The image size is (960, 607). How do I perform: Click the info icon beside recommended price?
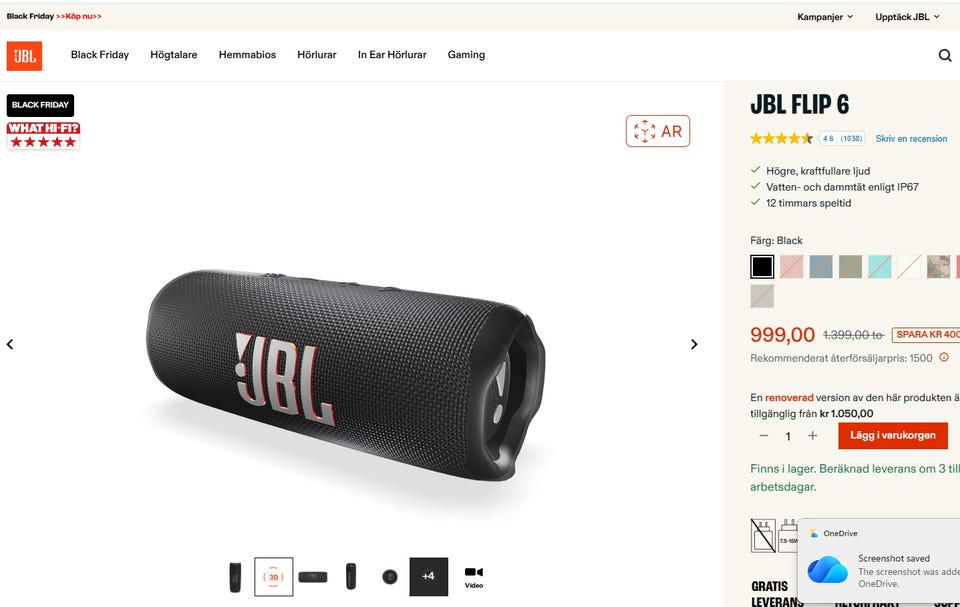tap(944, 357)
